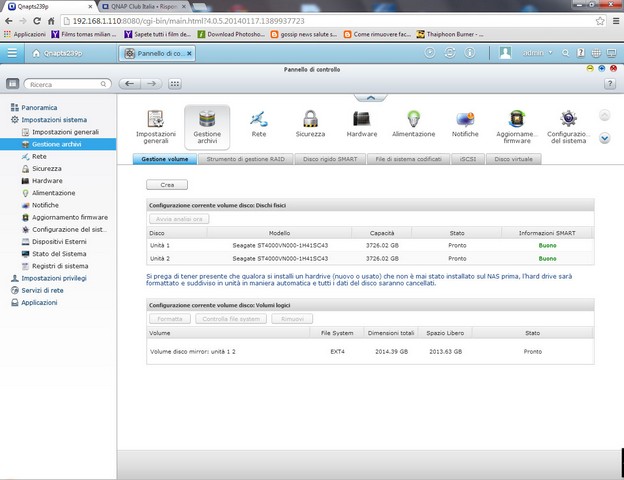The height and width of the screenshot is (480, 624).
Task: Switch to Strumento di gestione RAID tab
Action: (x=247, y=159)
